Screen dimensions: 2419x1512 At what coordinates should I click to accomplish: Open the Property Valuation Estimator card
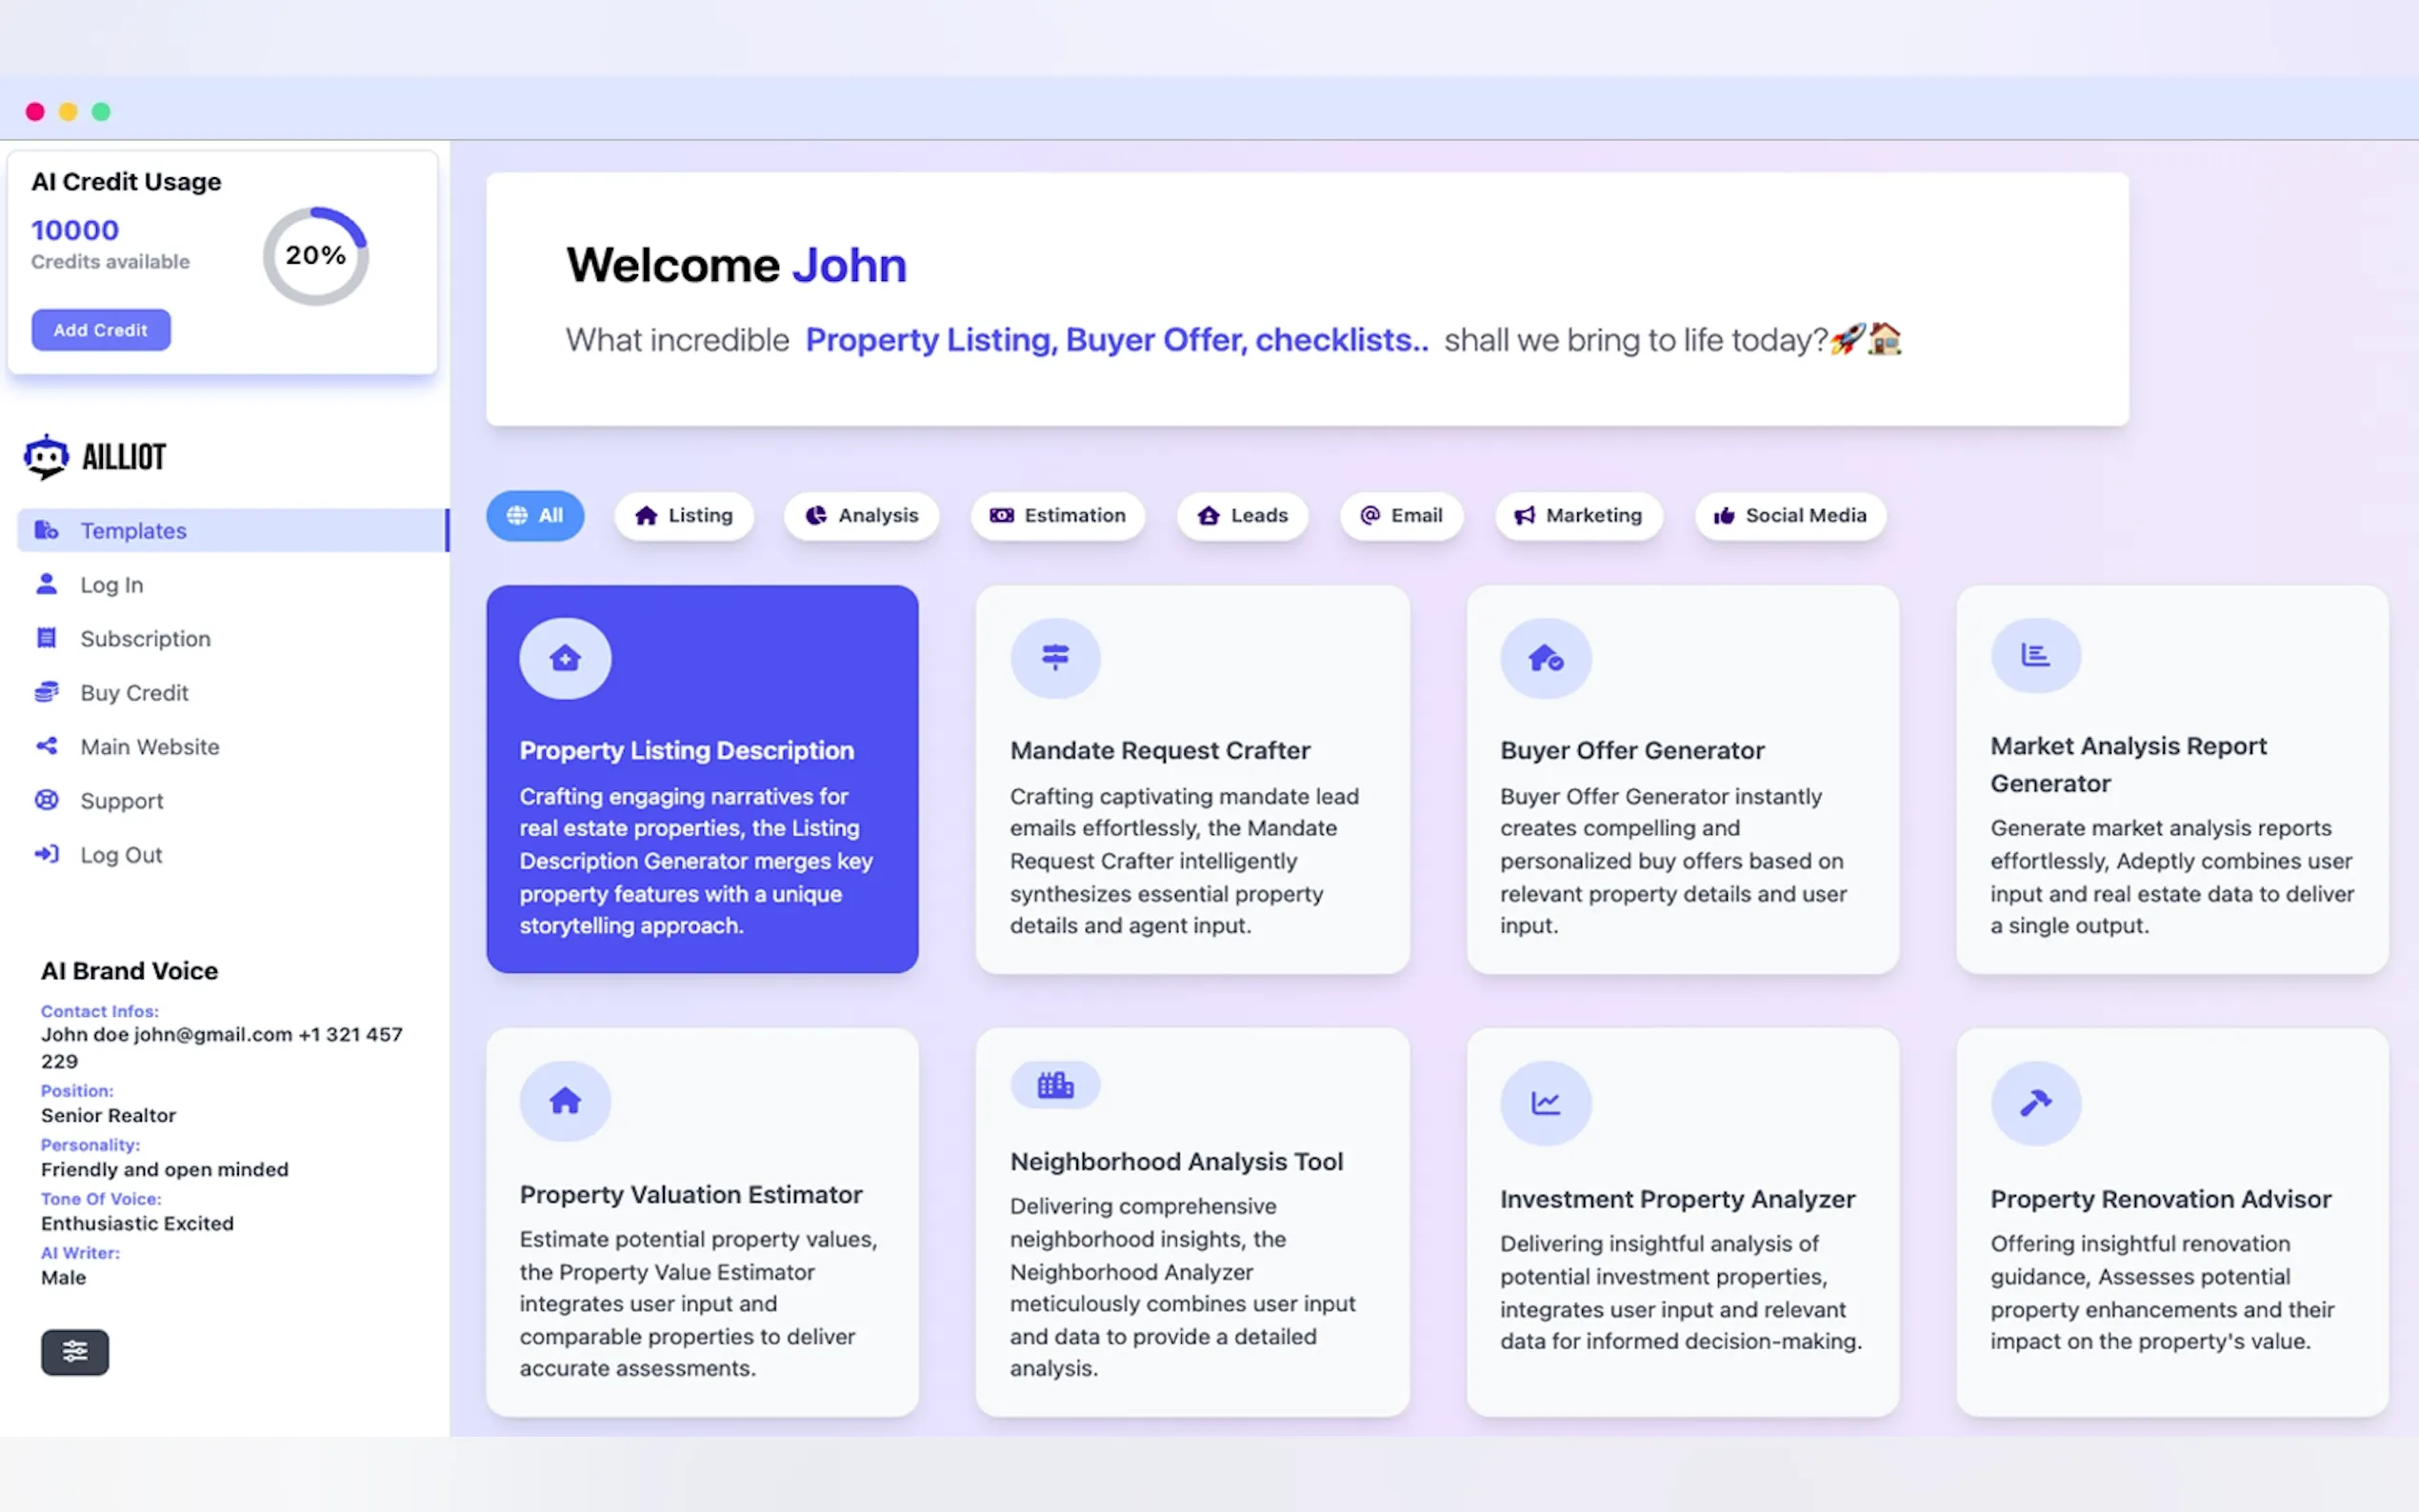click(702, 1222)
